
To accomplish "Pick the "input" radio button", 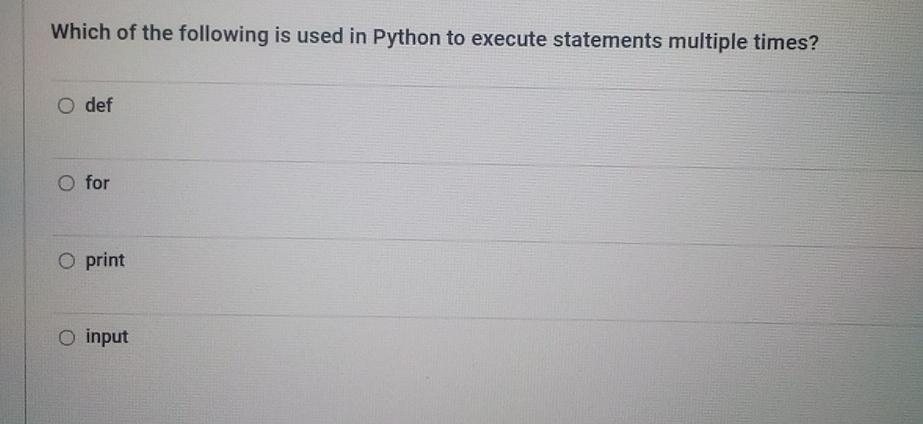I will click(x=66, y=338).
